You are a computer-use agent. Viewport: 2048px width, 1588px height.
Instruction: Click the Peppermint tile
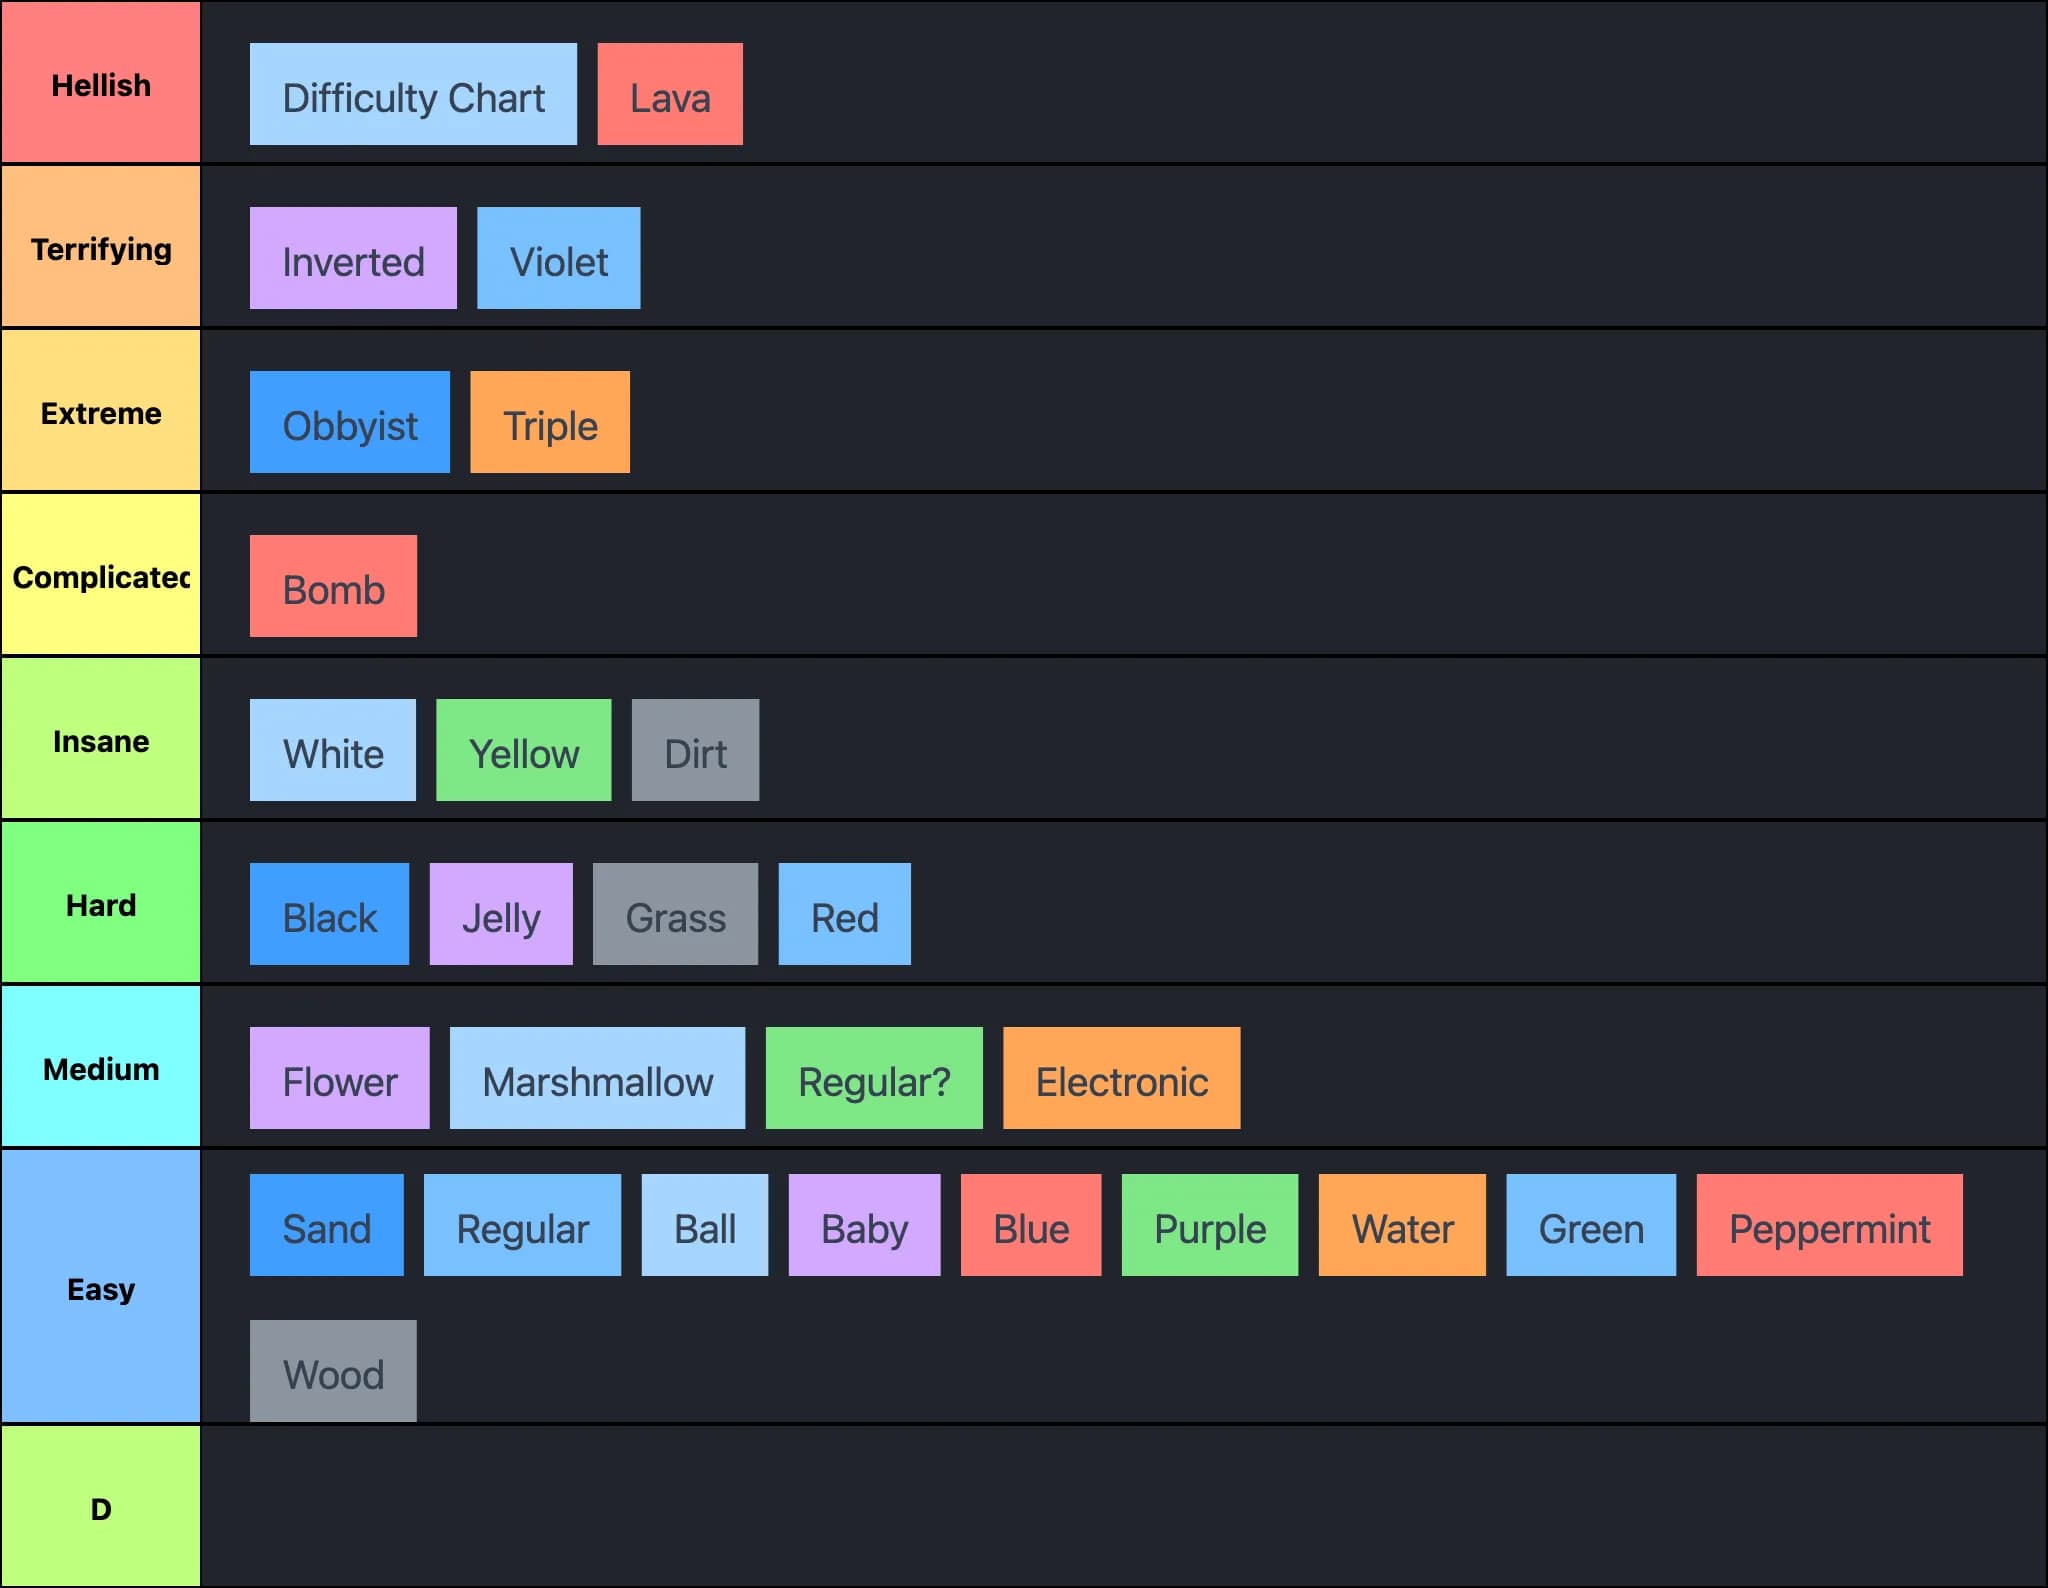click(x=1830, y=1225)
